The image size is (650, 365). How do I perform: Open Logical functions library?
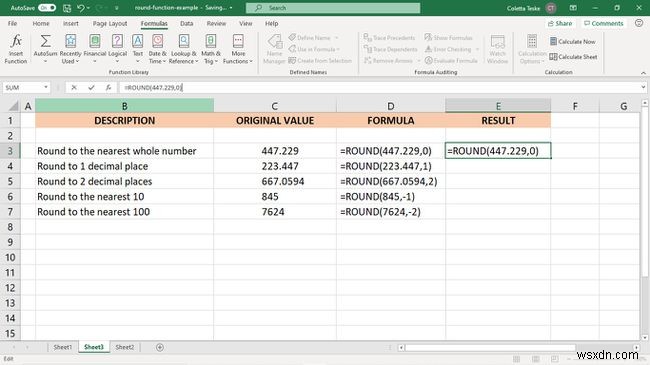point(117,49)
